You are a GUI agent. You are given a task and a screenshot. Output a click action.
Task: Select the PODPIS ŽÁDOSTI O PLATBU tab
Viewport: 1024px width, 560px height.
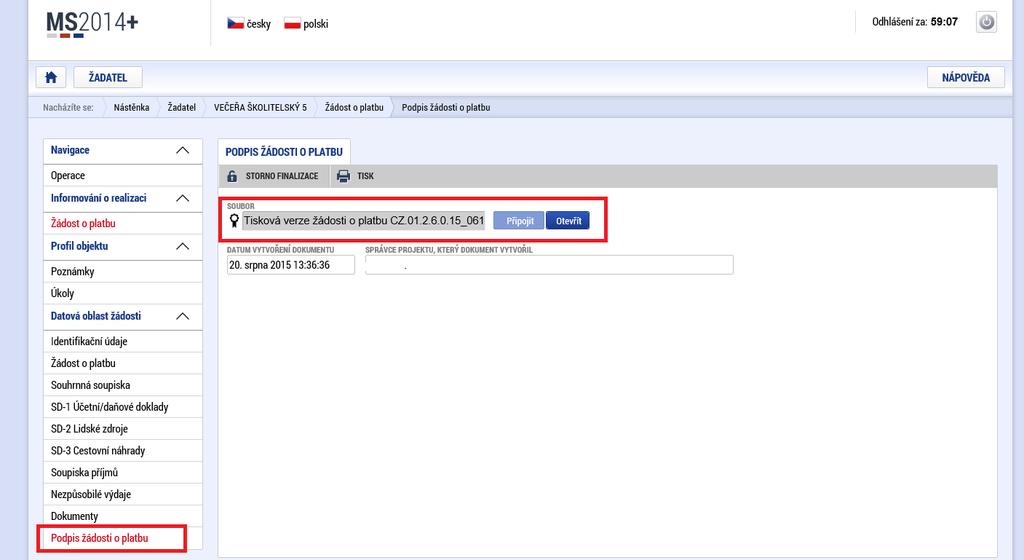point(284,151)
